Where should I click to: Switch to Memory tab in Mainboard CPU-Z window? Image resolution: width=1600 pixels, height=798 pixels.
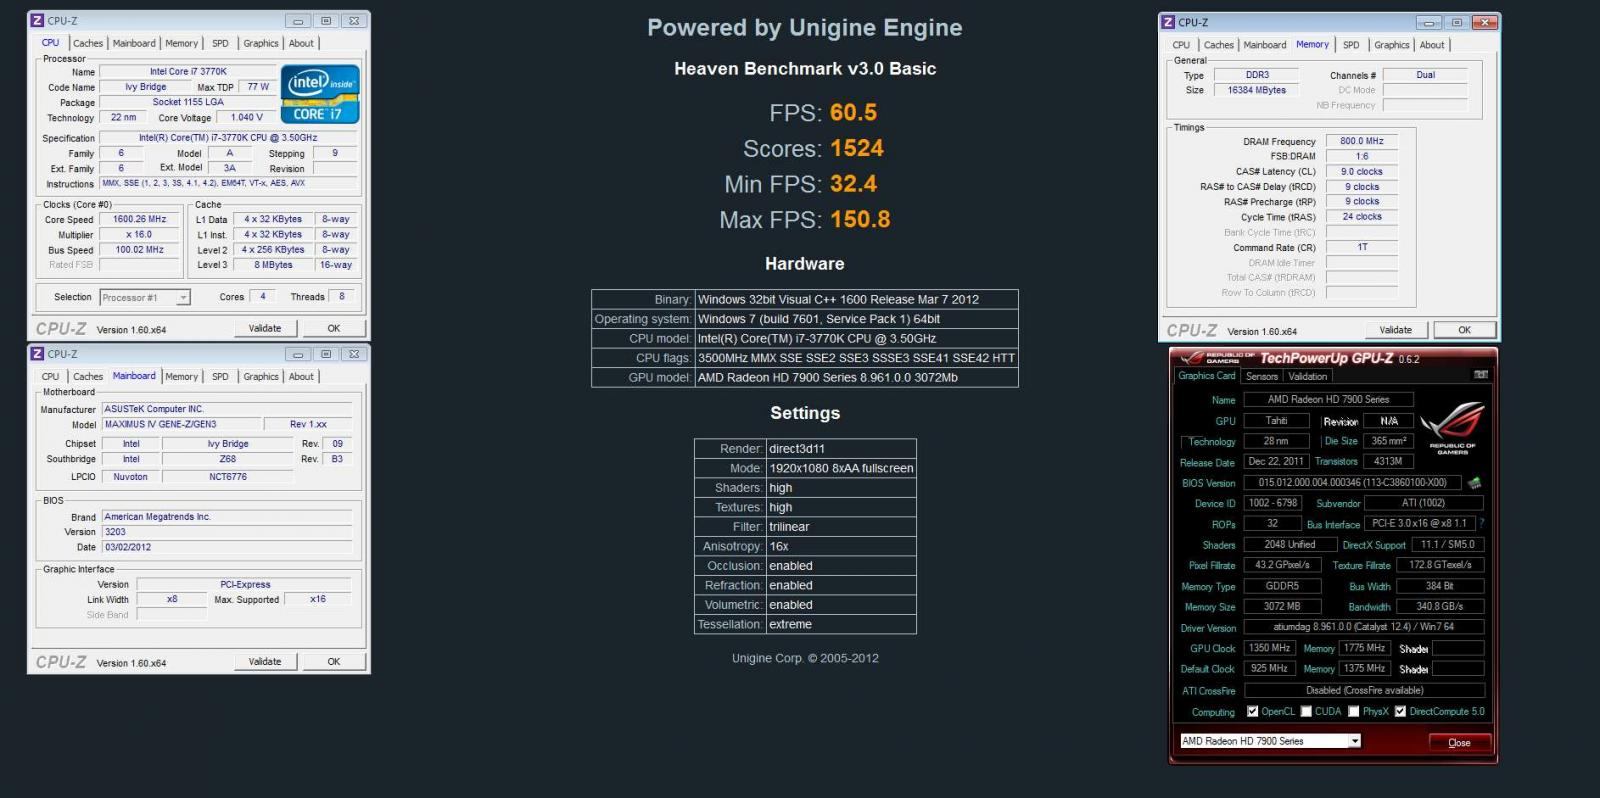[182, 377]
